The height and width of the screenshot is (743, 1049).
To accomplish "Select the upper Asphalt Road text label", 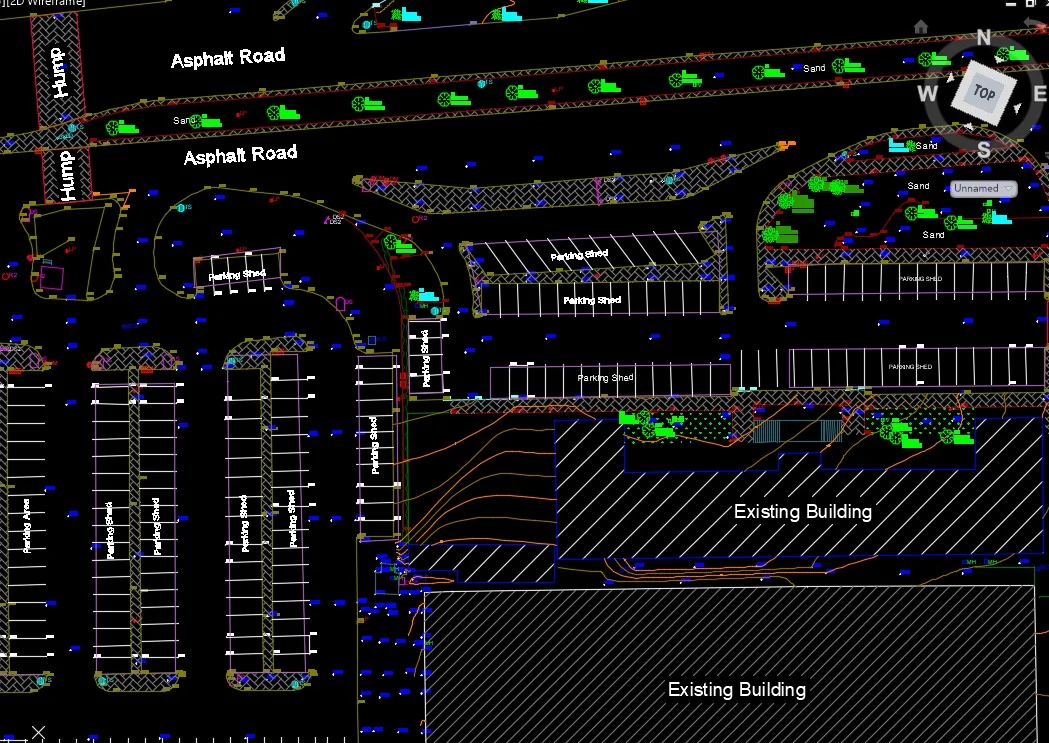I will 228,58.
